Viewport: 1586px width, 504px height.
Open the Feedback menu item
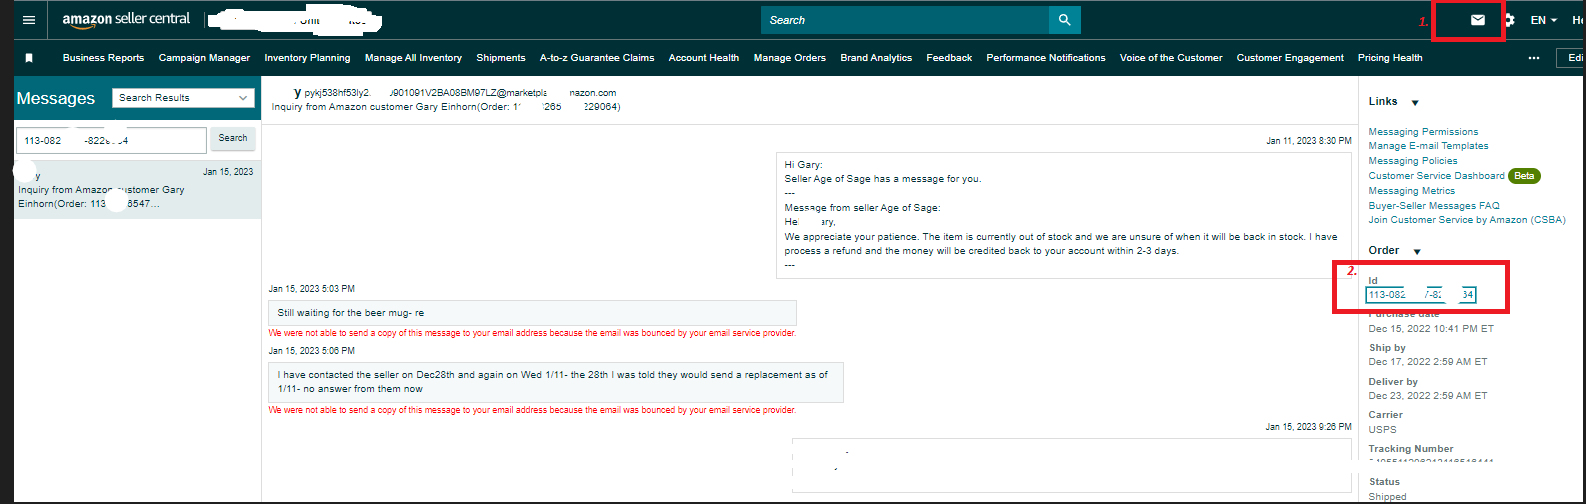[949, 58]
